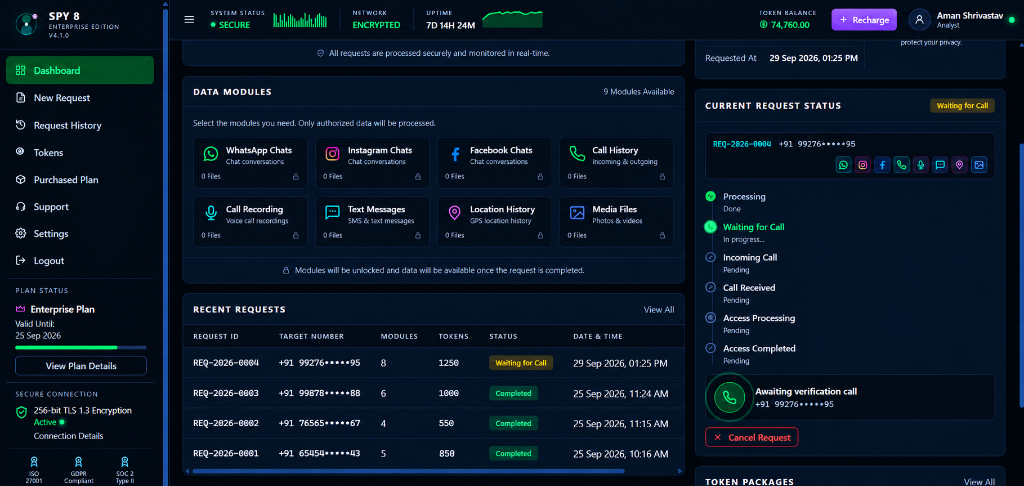The image size is (1024, 486).
Task: Click the ENCRYPTED network status
Action: (376, 25)
